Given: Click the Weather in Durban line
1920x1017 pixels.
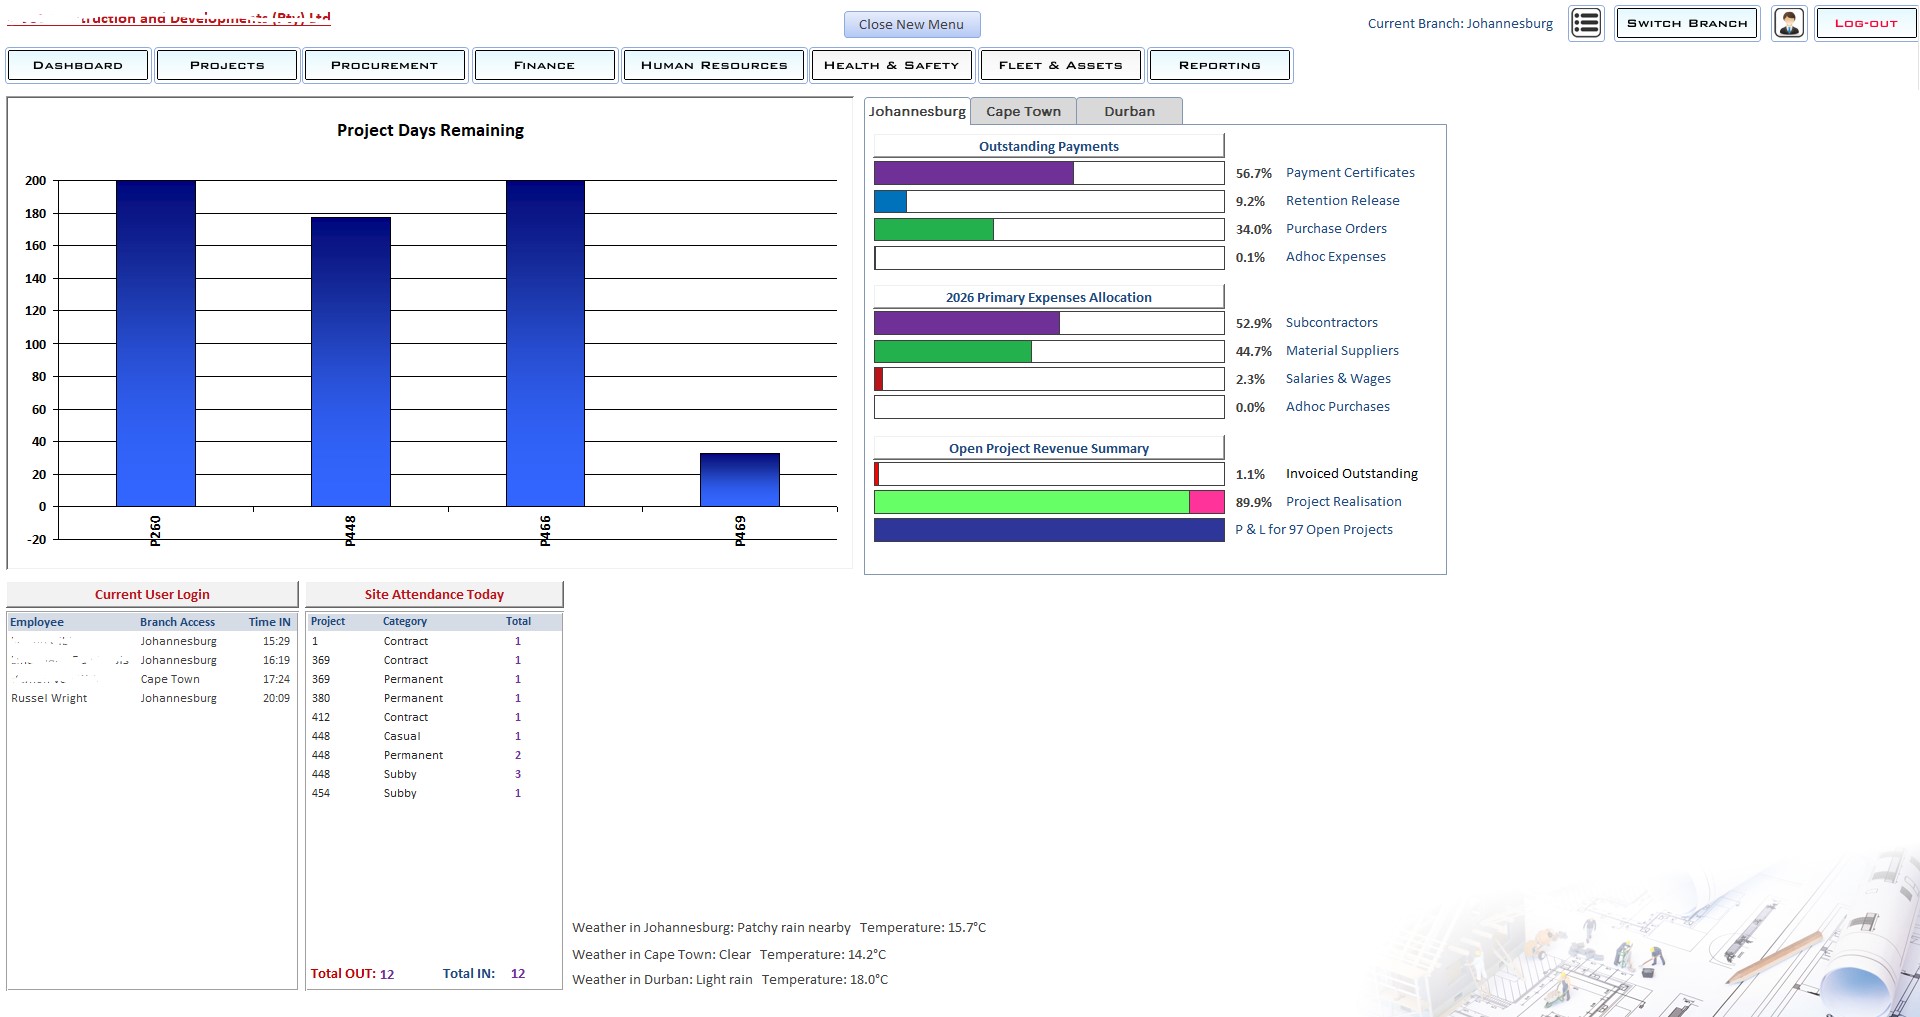Looking at the screenshot, I should (730, 979).
